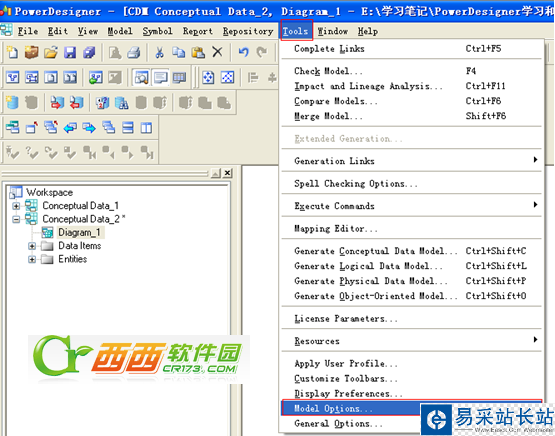Select Conceptual Data_1 tree item

coord(81,206)
